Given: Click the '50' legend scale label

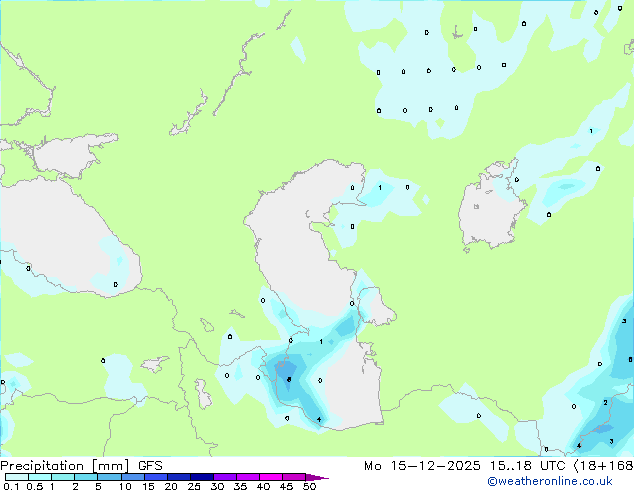Looking at the screenshot, I should tap(309, 486).
